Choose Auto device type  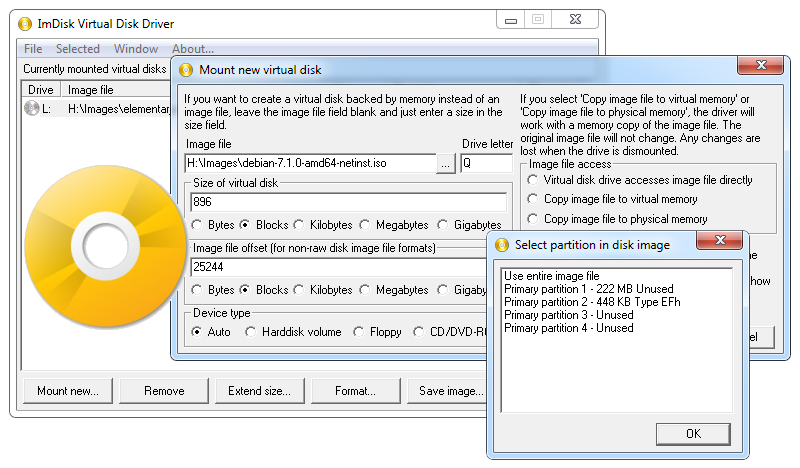coord(211,332)
